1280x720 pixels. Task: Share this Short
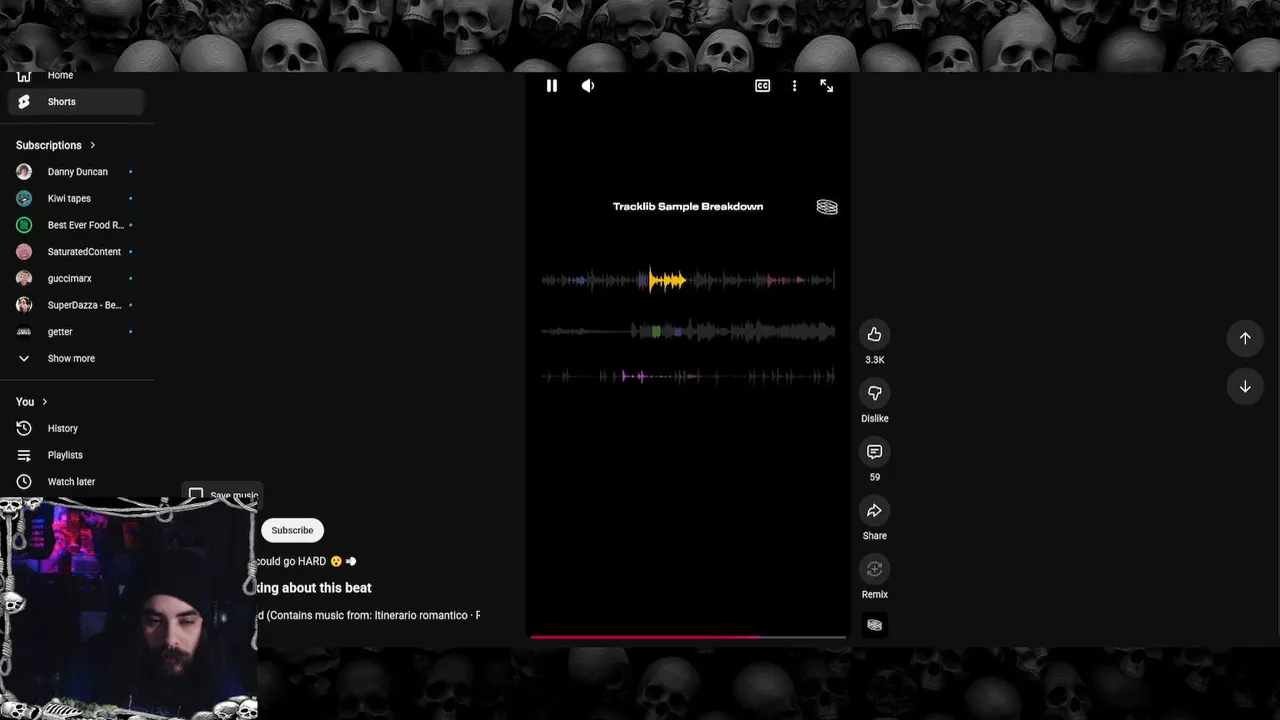pyautogui.click(x=874, y=511)
